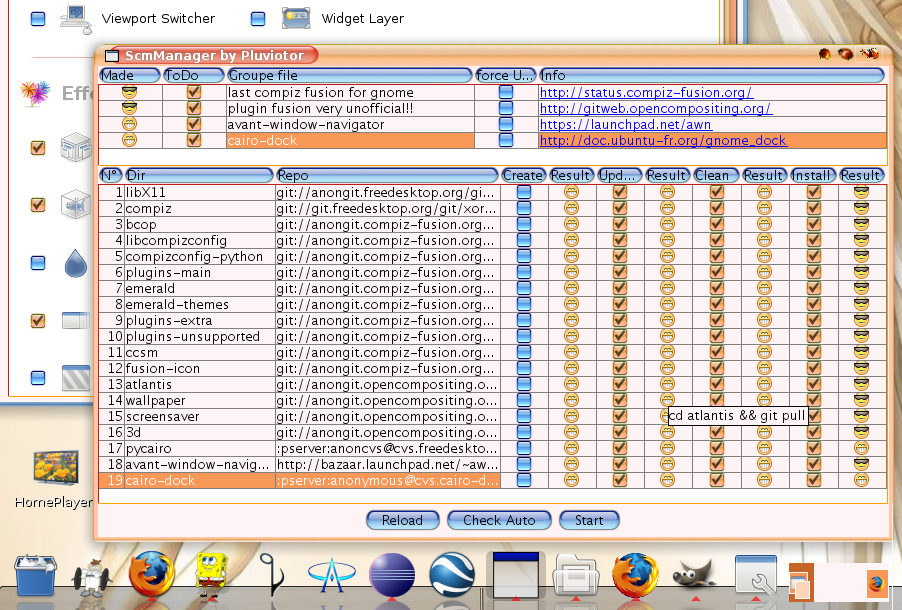
Task: Click the Made column header
Action: click(x=129, y=75)
